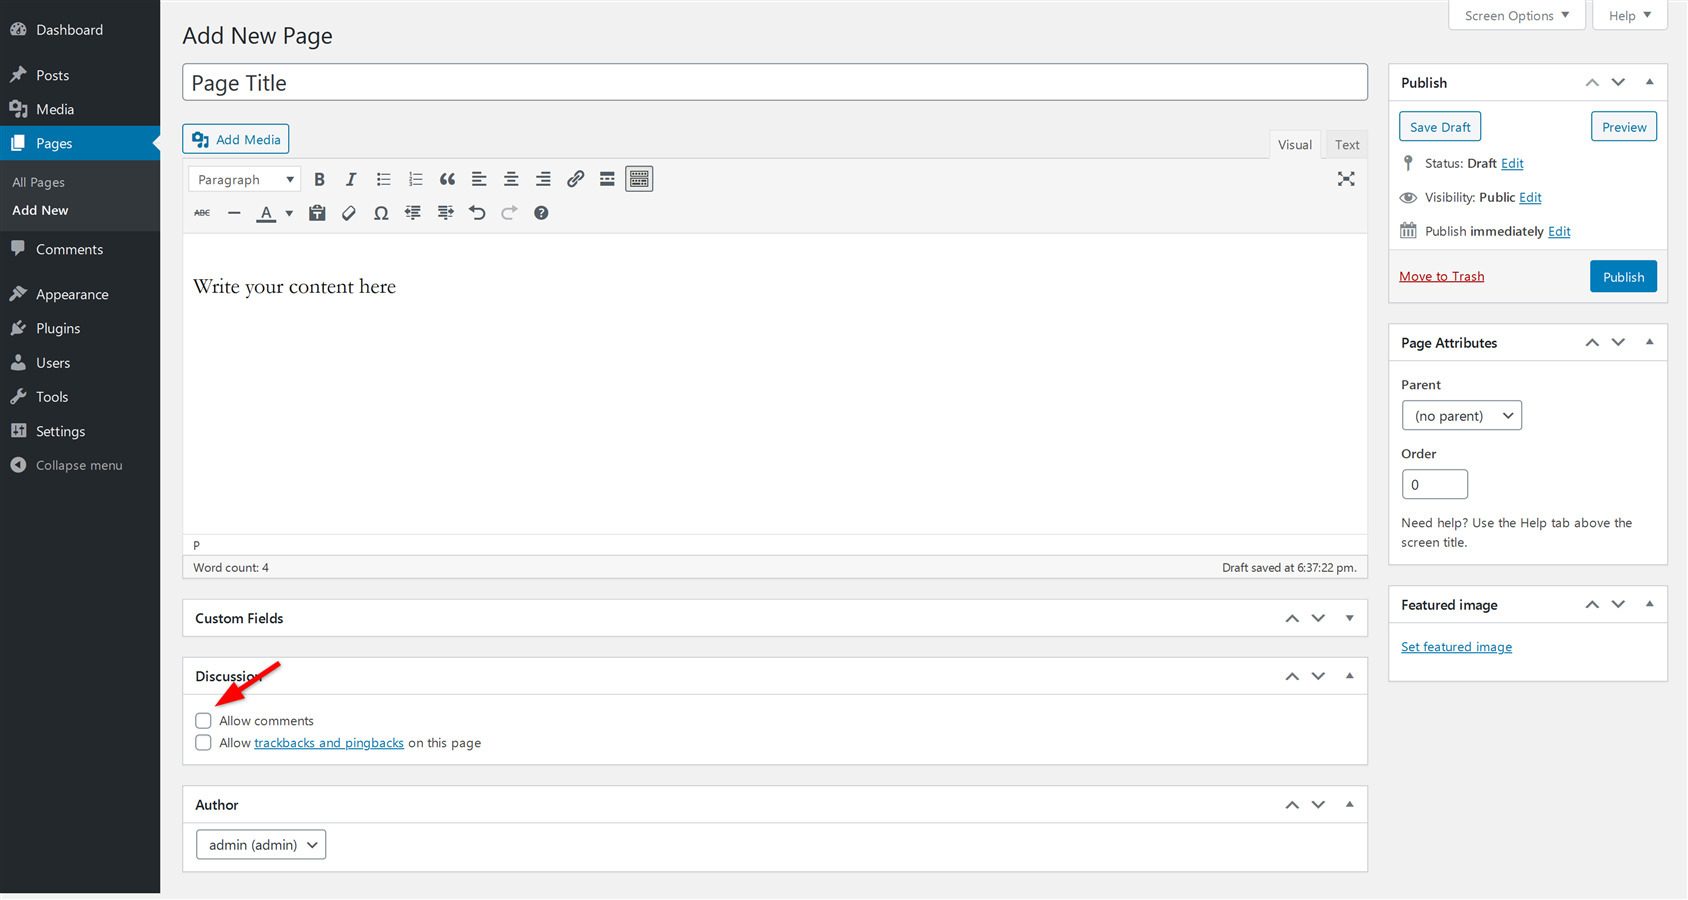This screenshot has height=900, width=1688.
Task: Open the author selection dropdown
Action: coord(260,844)
